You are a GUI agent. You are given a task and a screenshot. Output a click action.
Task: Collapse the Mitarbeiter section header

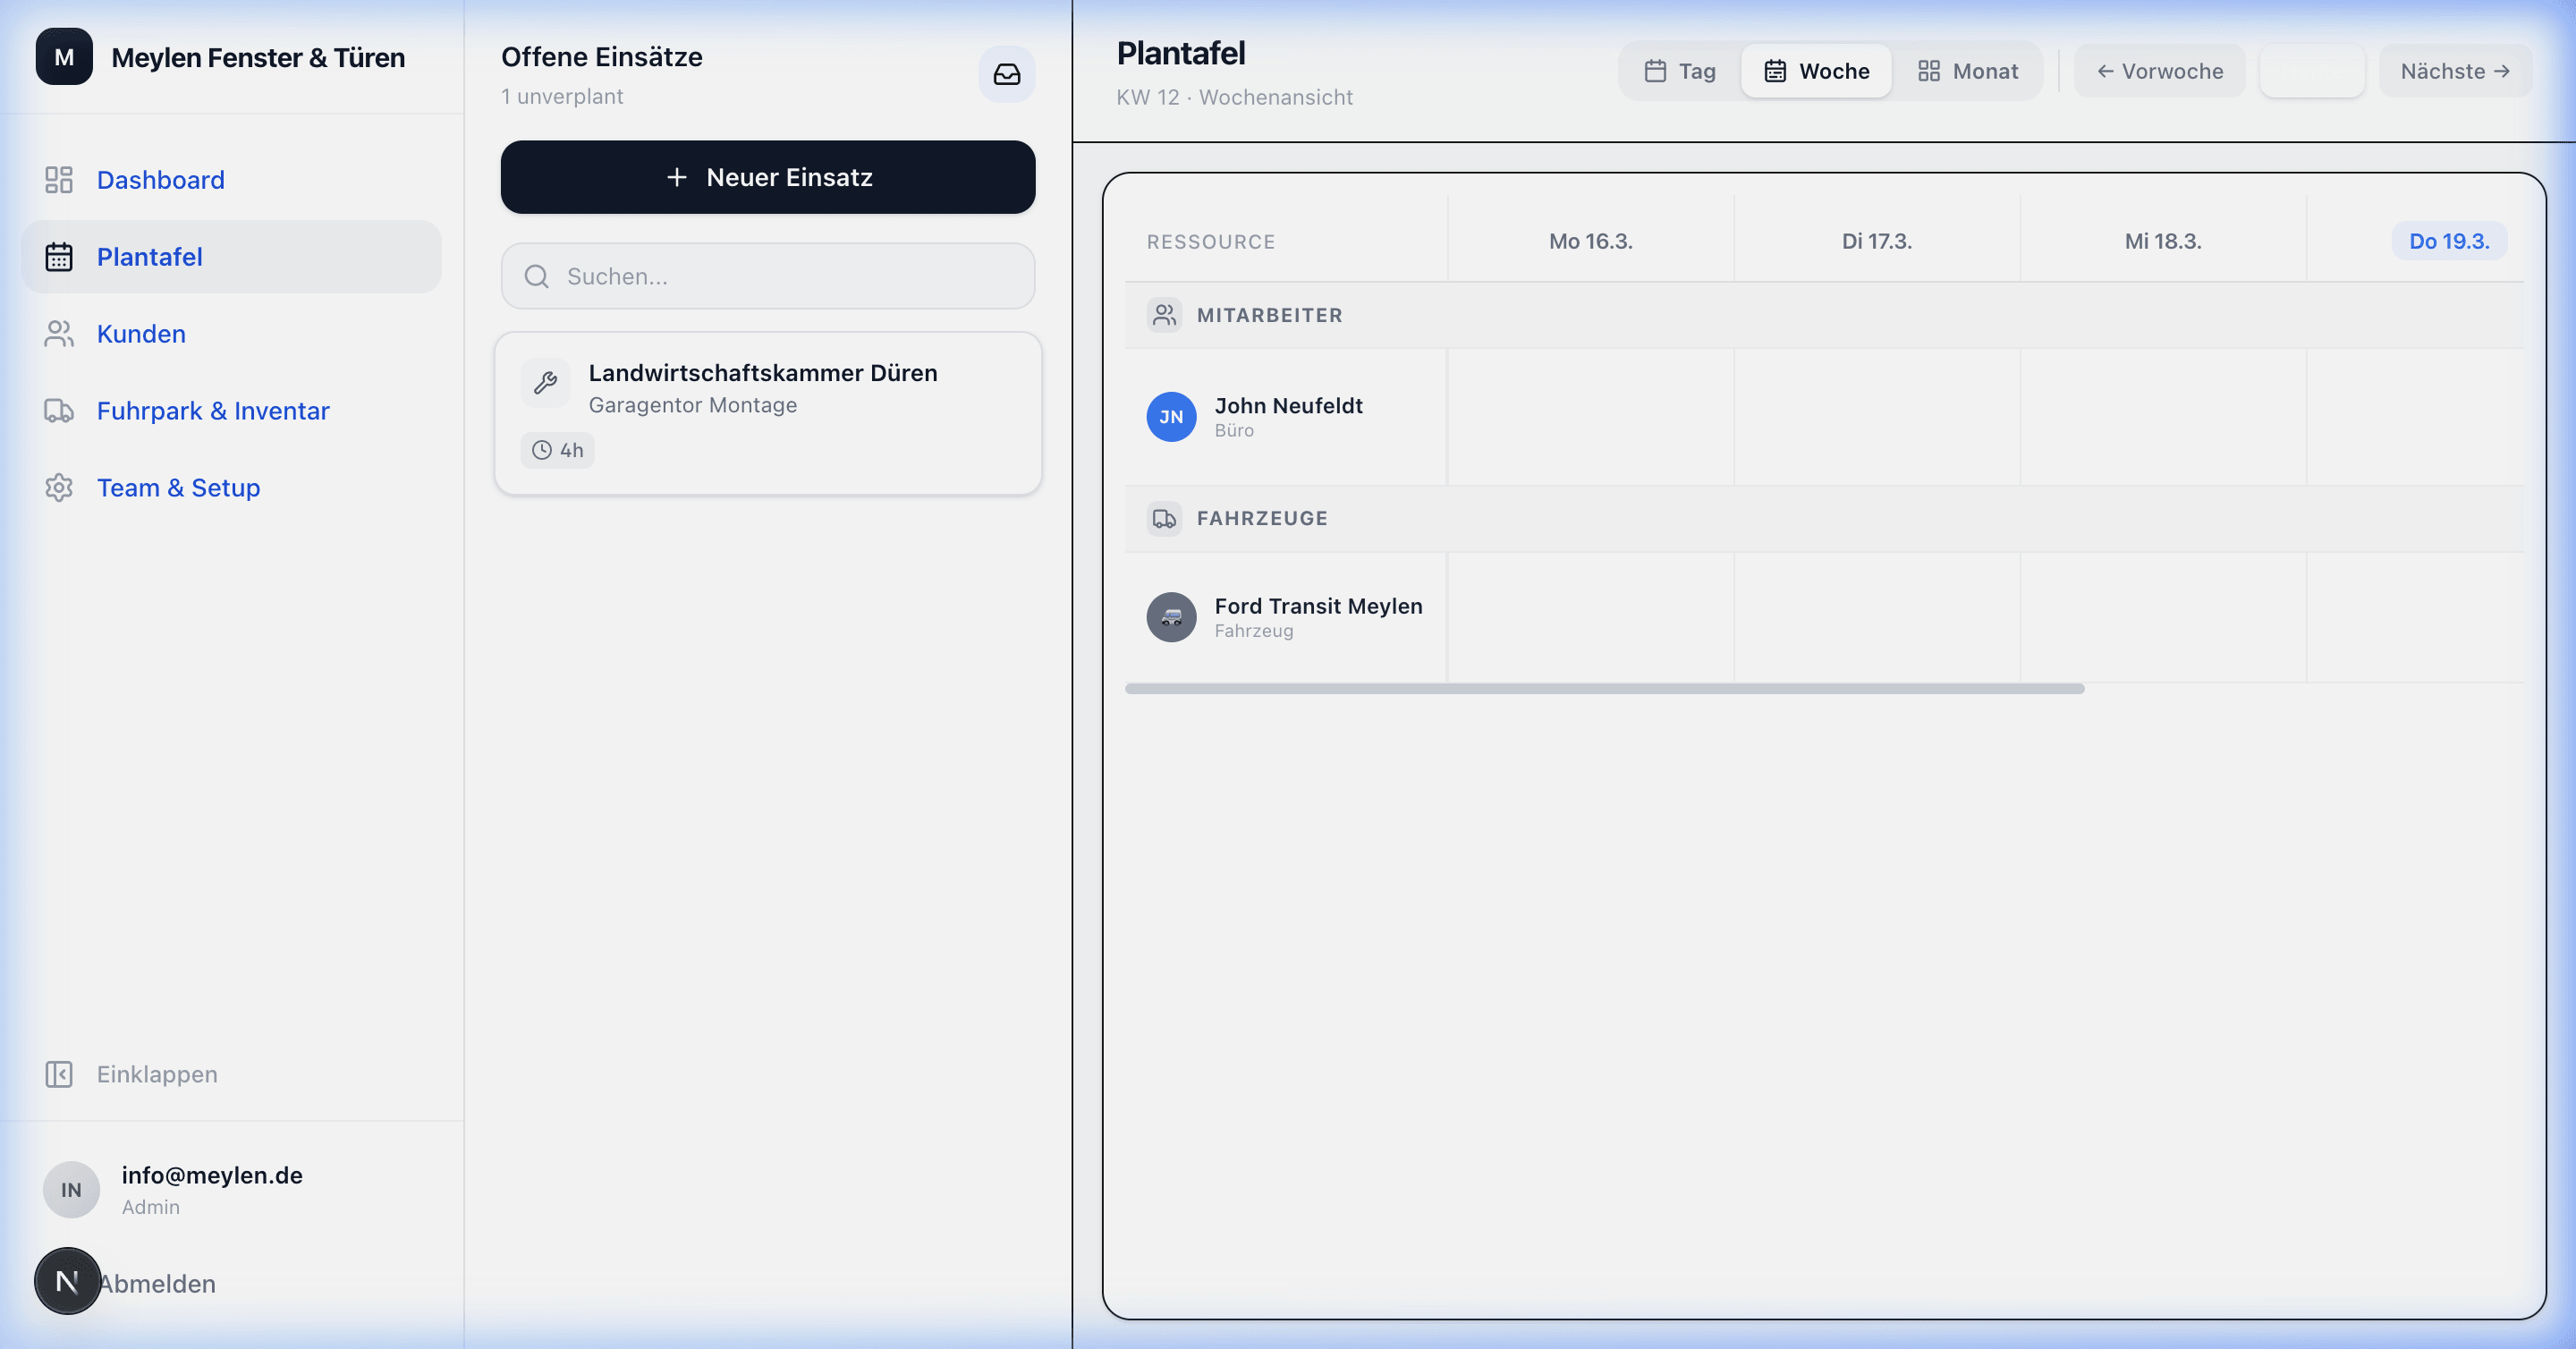1269,315
